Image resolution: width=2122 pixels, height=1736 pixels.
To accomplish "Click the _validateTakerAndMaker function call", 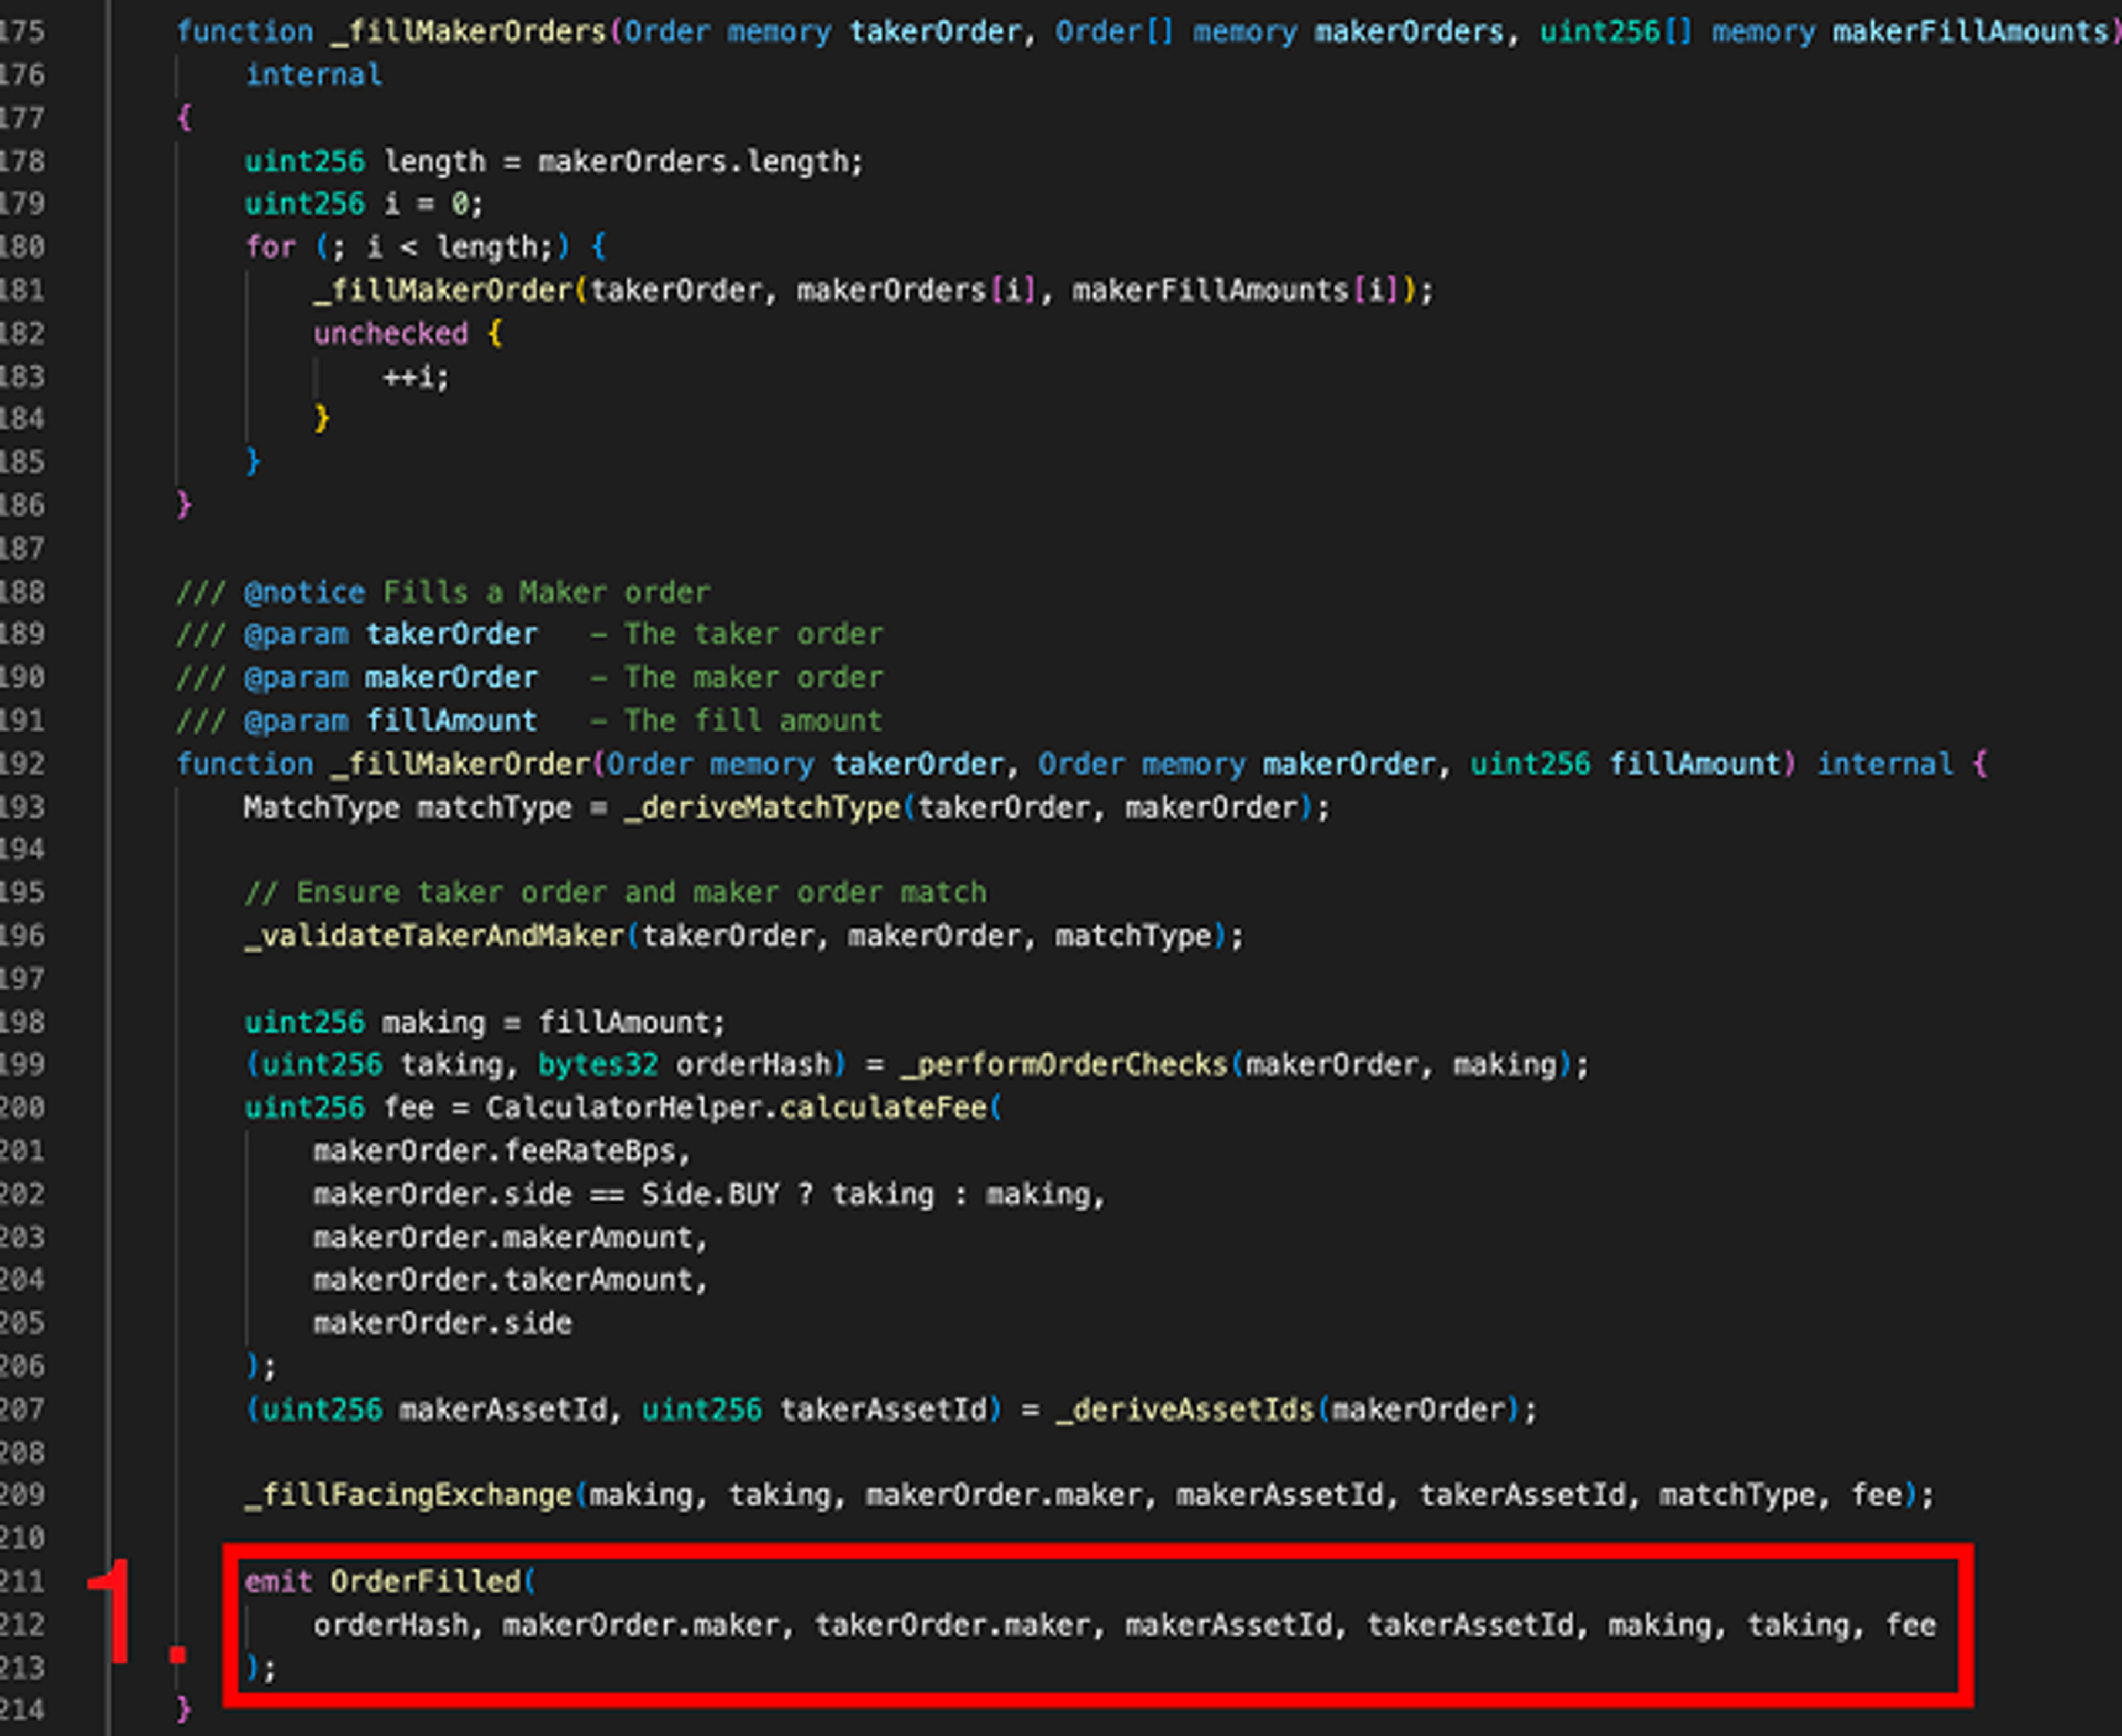I will pos(435,936).
